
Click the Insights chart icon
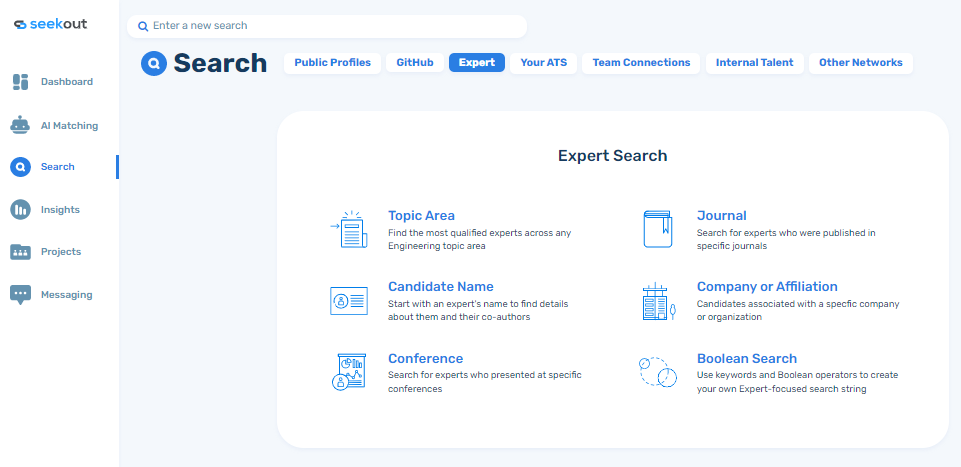click(x=20, y=210)
